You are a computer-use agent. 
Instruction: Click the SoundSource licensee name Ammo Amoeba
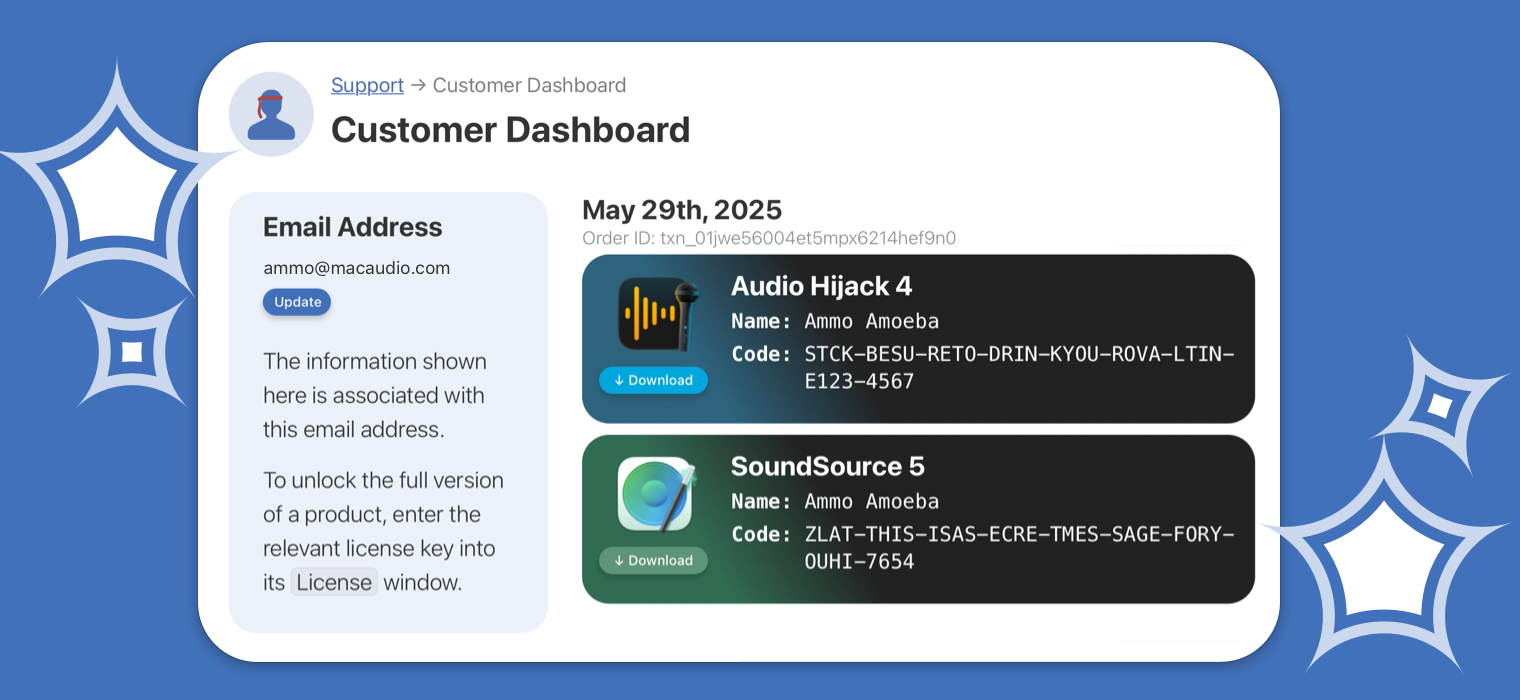[871, 501]
